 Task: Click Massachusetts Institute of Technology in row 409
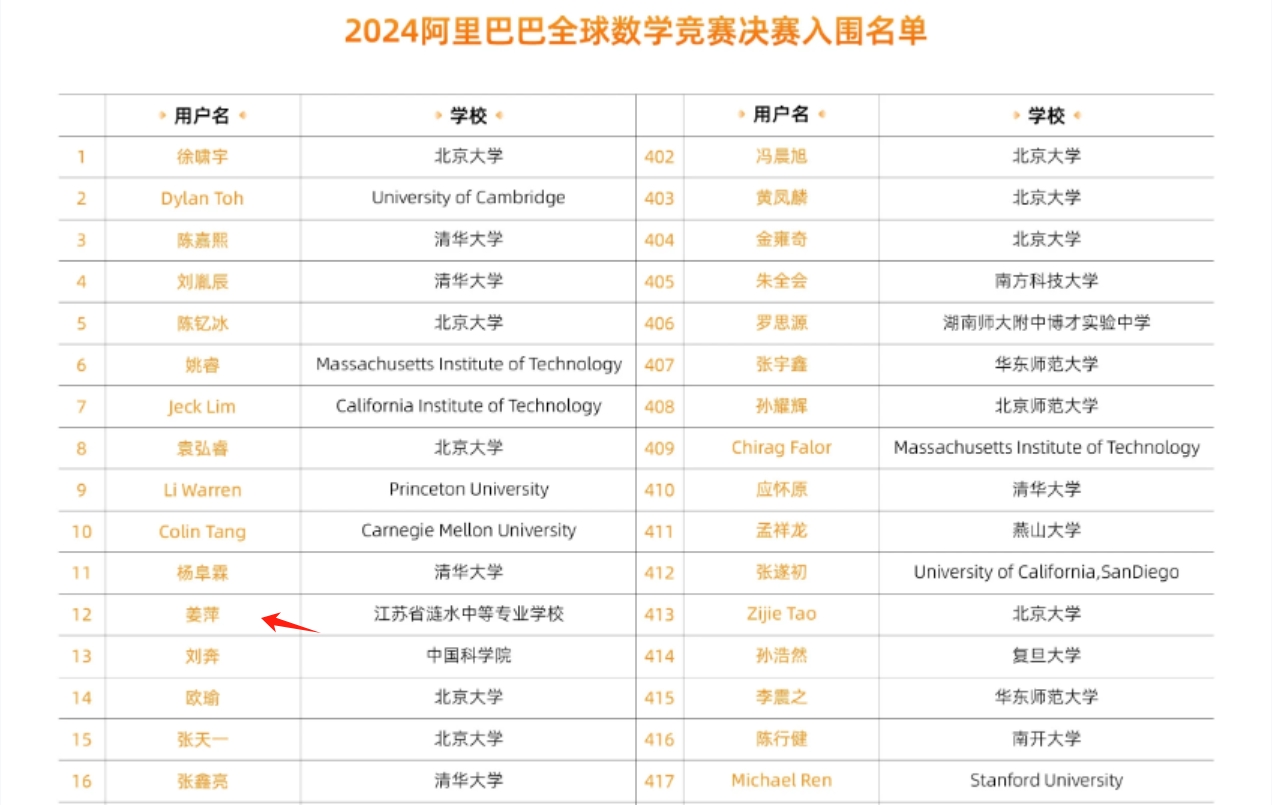pos(1047,447)
